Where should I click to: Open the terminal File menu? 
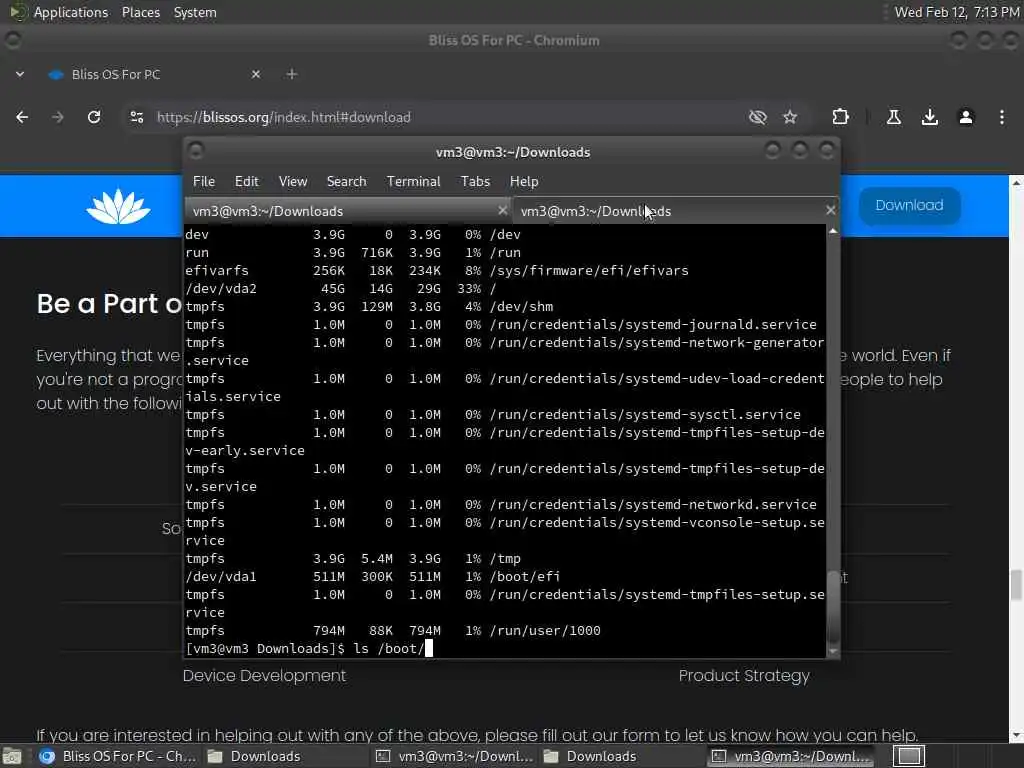(204, 181)
